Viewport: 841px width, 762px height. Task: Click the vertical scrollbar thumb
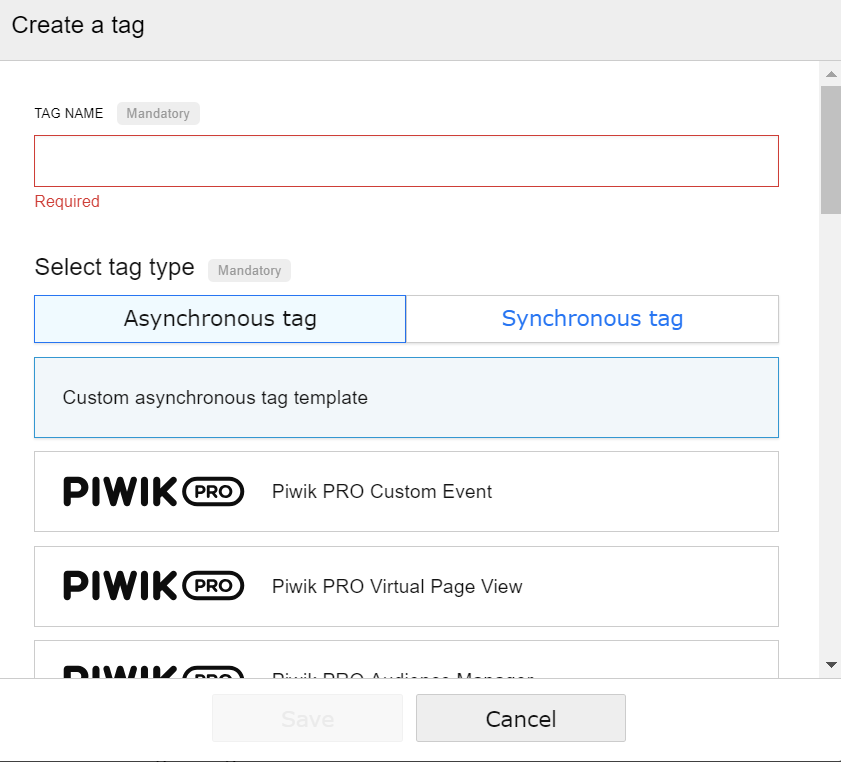830,148
